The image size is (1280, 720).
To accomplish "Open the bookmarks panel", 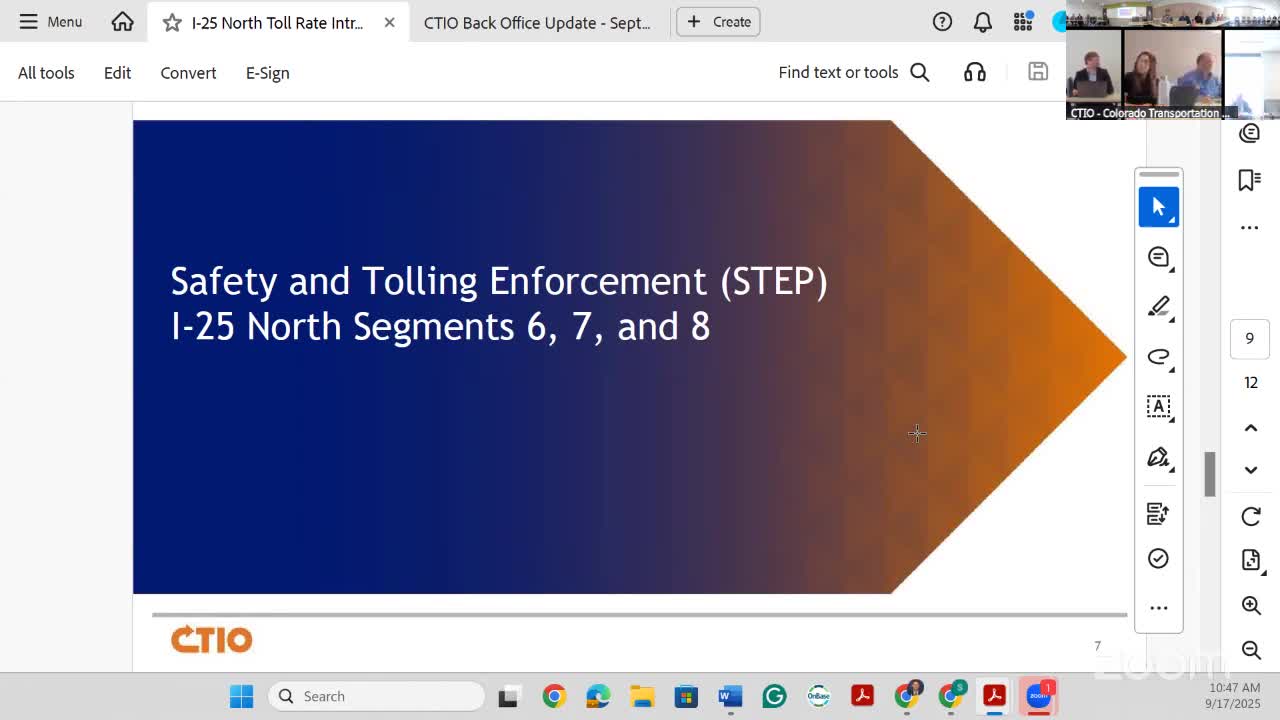I will tap(1249, 180).
